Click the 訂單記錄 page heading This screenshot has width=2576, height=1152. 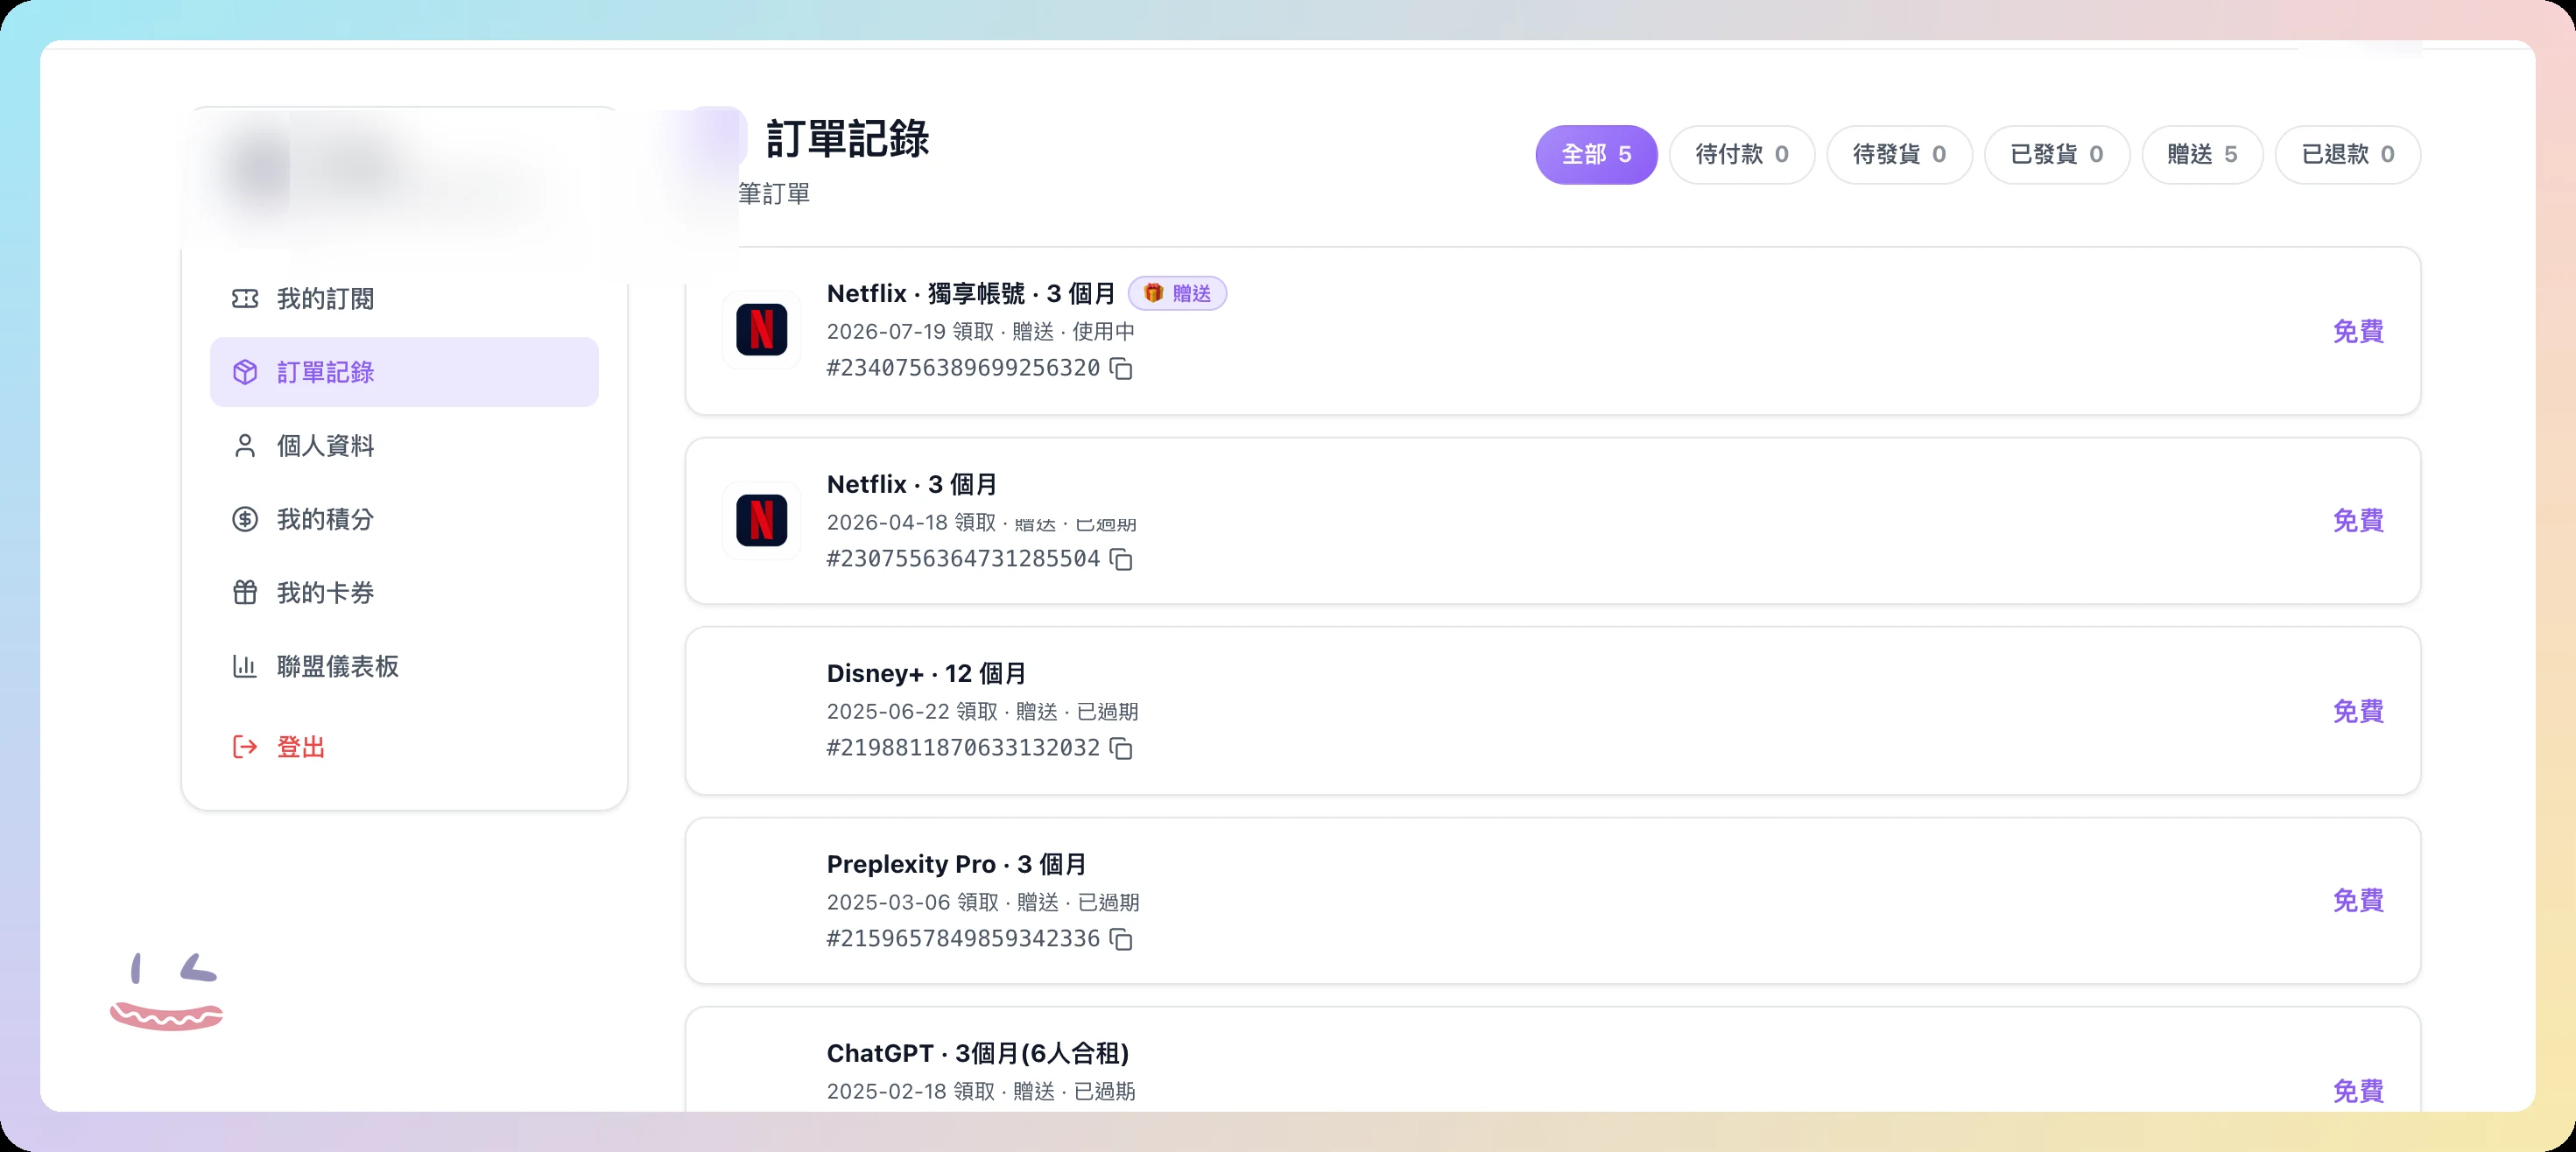(x=848, y=139)
